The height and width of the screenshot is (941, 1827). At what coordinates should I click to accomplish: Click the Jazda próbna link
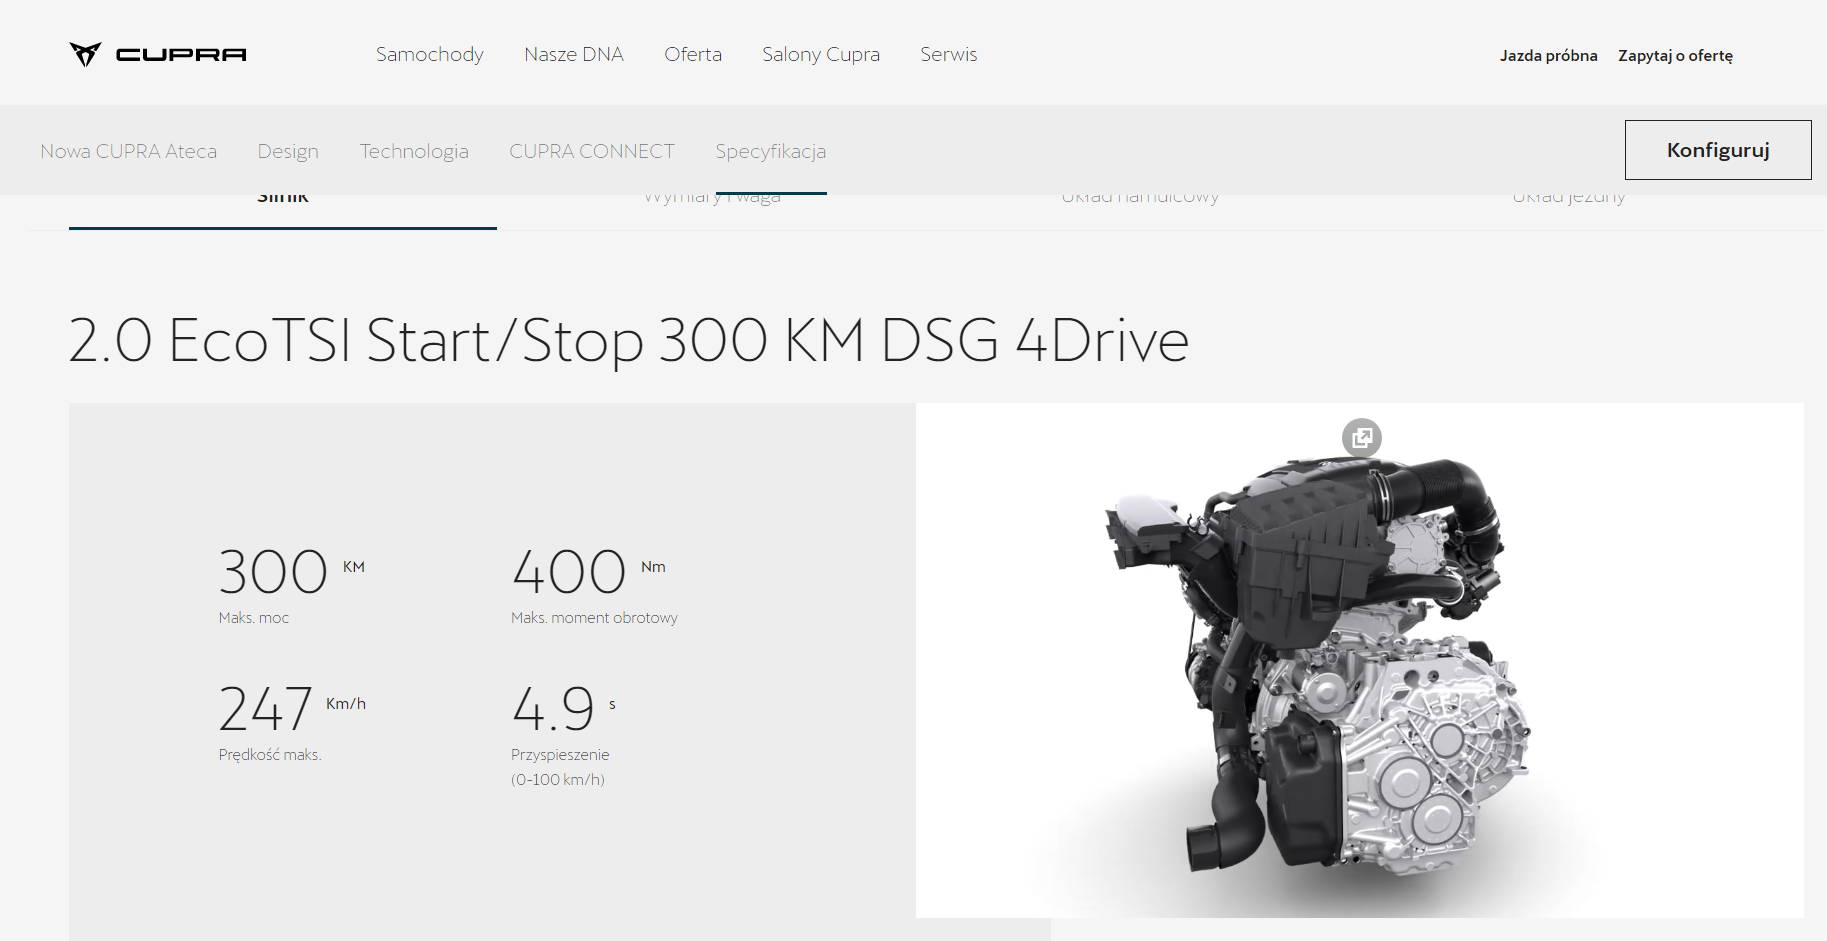tap(1548, 56)
